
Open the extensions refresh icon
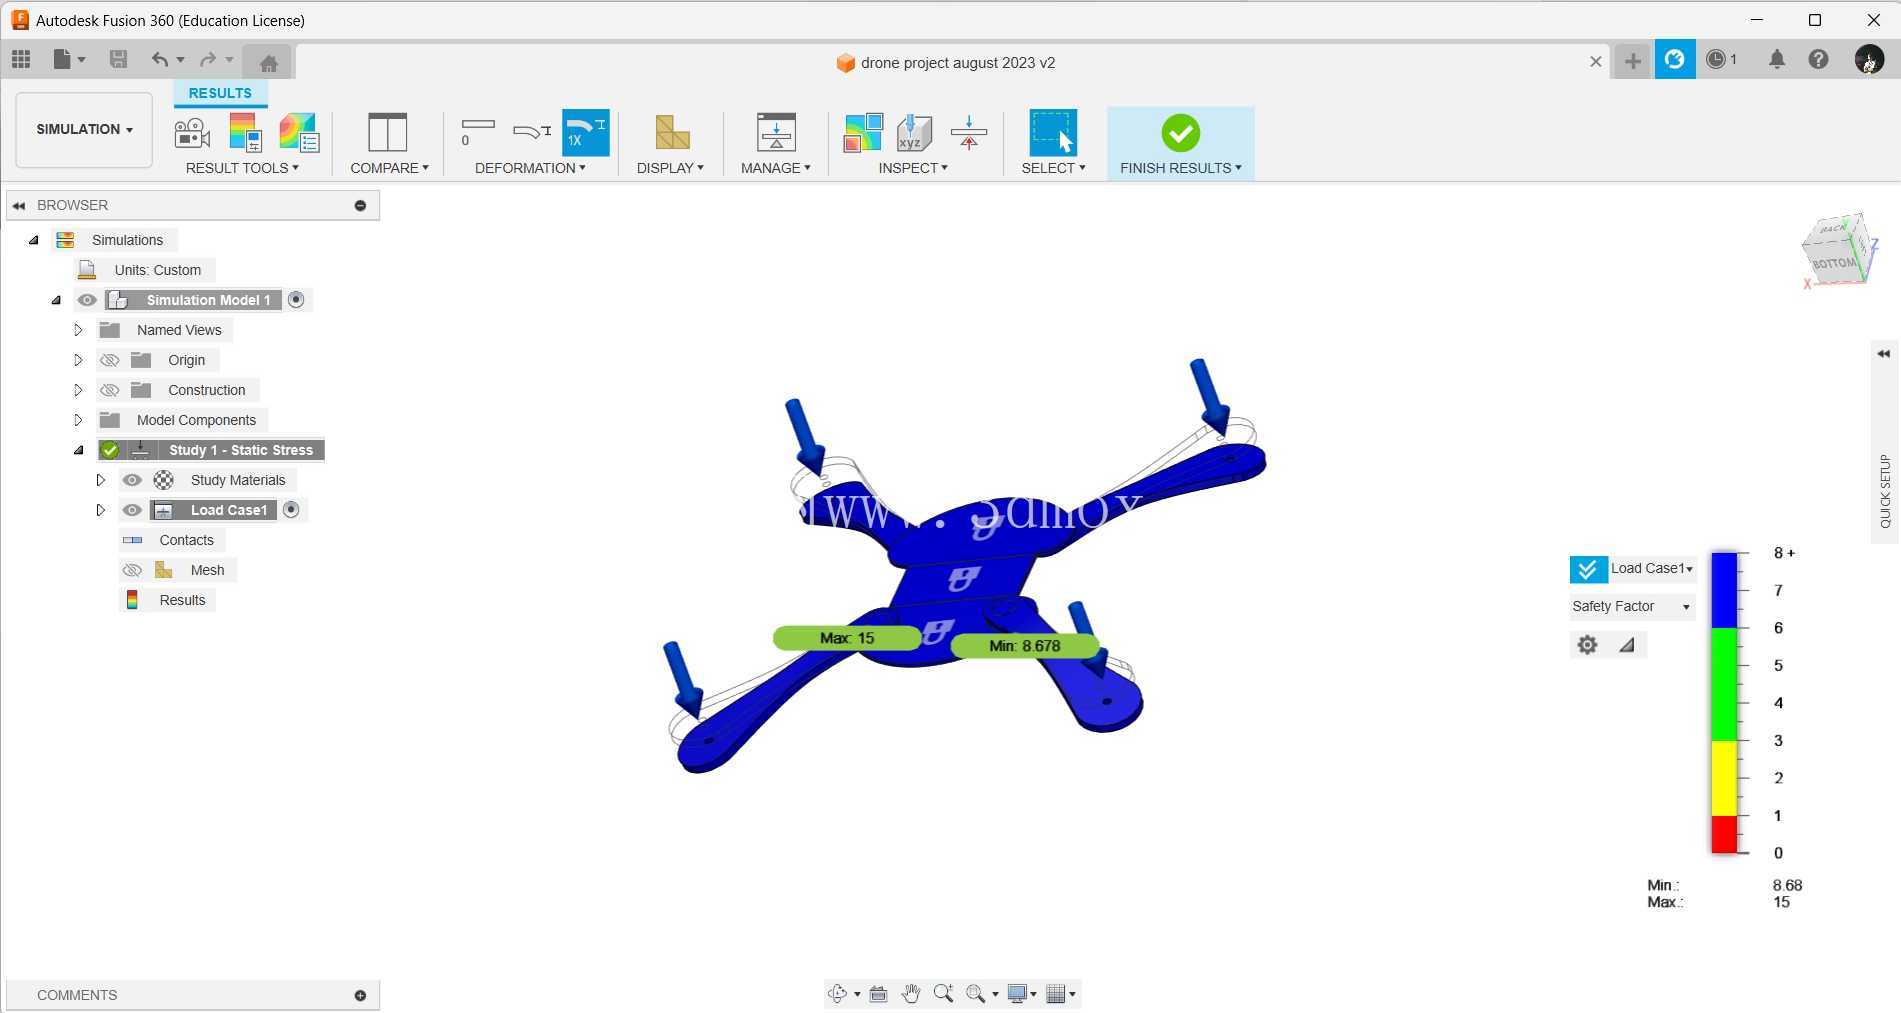1674,60
